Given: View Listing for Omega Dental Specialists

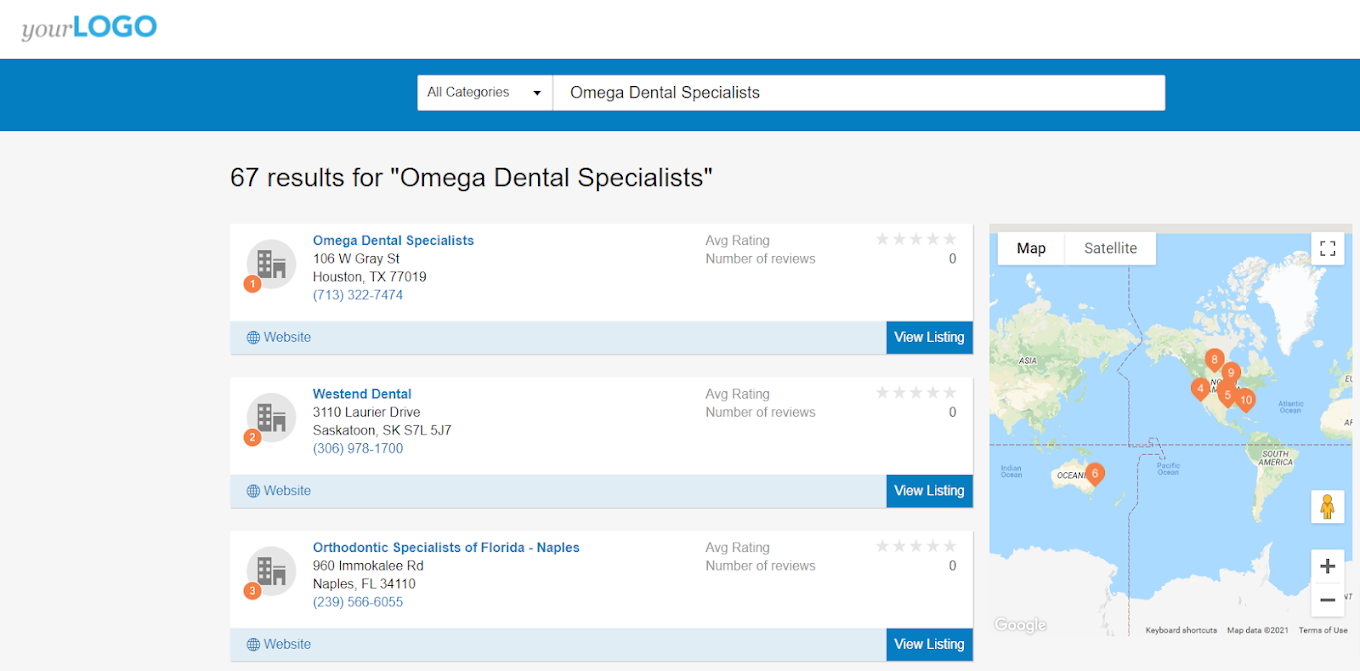Looking at the screenshot, I should tap(929, 338).
